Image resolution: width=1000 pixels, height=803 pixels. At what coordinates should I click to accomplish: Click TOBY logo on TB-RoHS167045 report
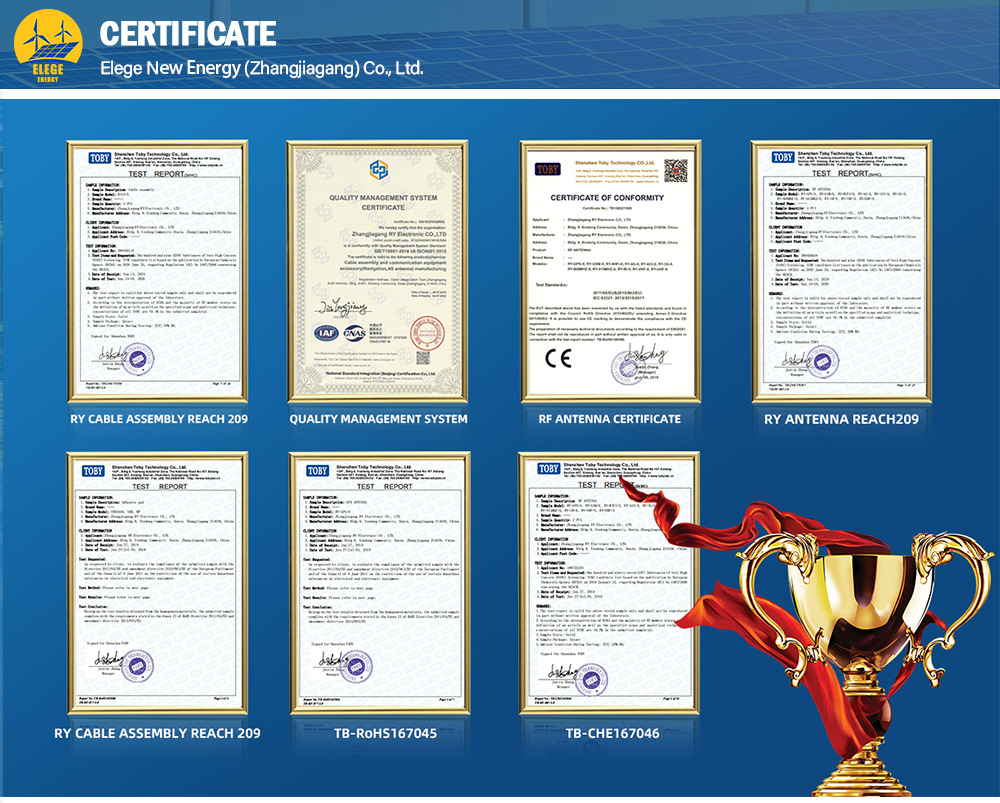click(318, 471)
